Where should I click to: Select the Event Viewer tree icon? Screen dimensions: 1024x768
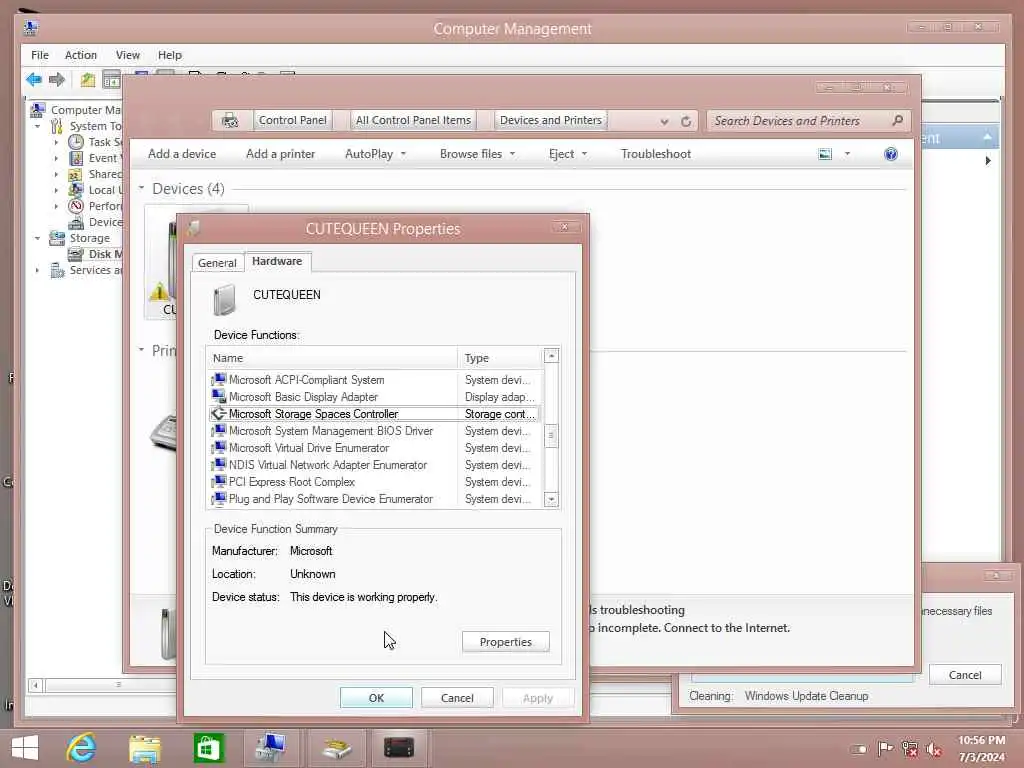click(76, 158)
